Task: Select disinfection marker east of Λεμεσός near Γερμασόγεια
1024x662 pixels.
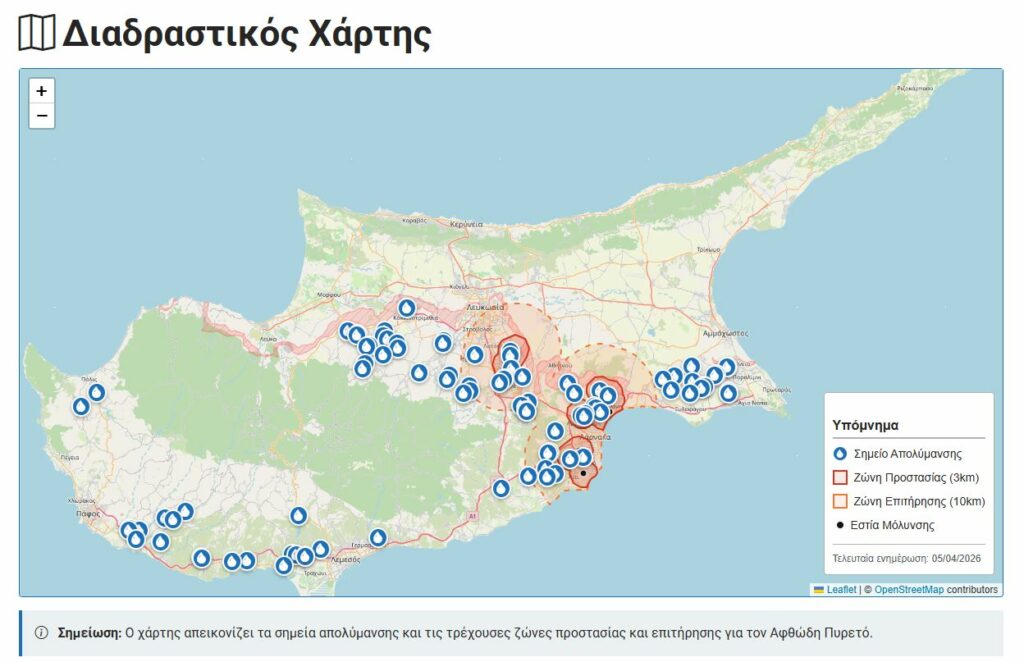Action: pyautogui.click(x=378, y=537)
